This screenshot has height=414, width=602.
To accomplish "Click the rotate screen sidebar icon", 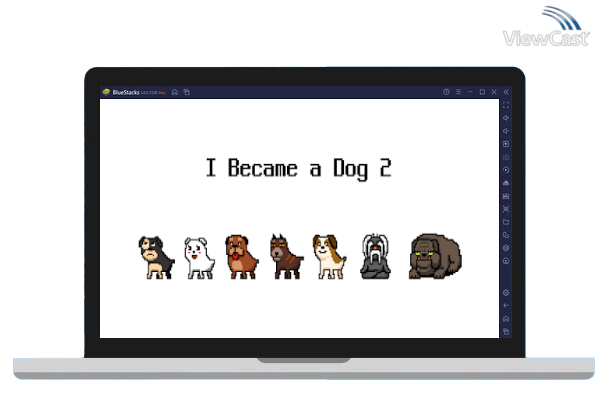I will pyautogui.click(x=506, y=235).
